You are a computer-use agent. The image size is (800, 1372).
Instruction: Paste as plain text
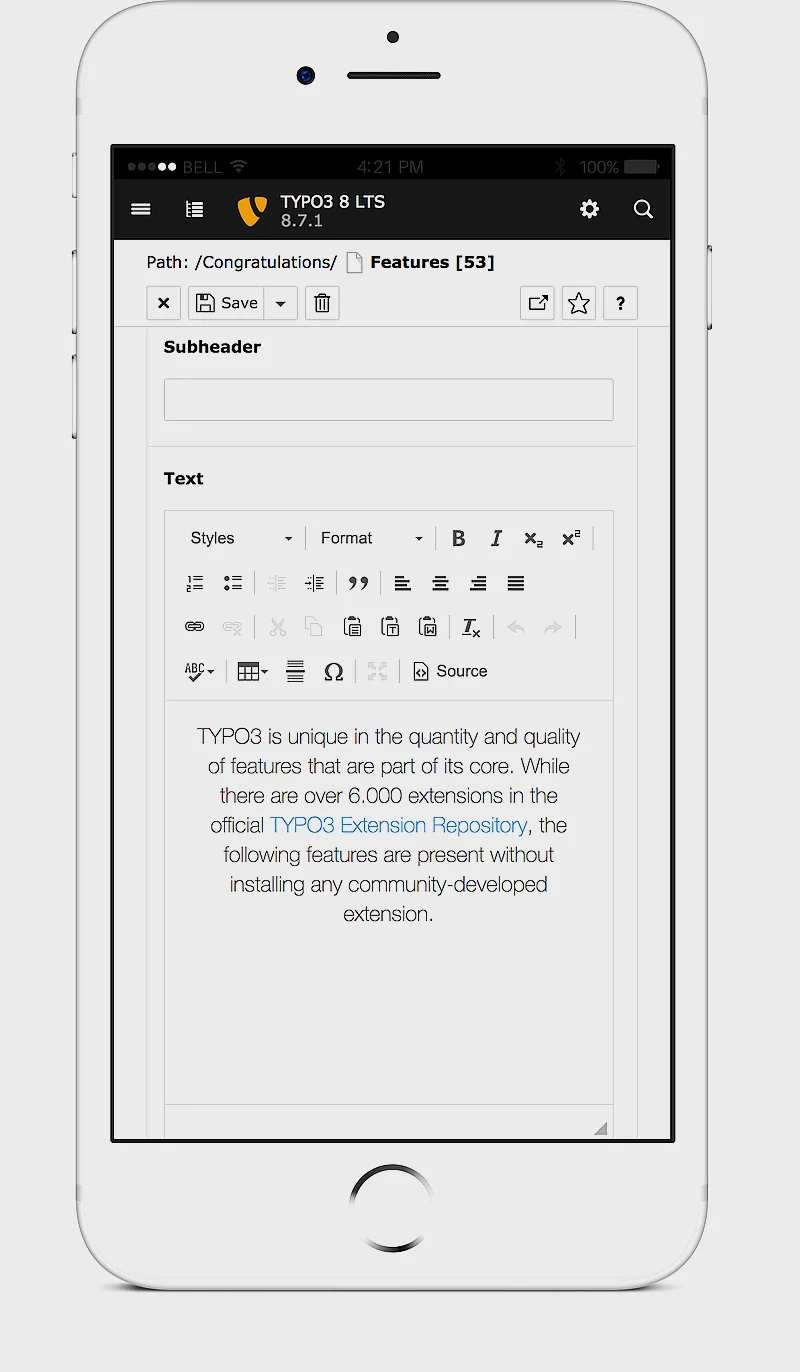pos(390,626)
